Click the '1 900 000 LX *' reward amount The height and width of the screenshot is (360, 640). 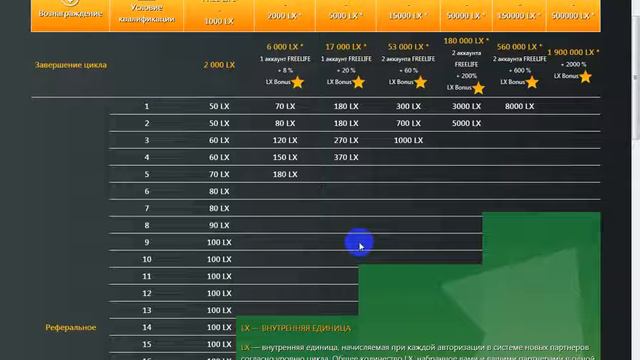pyautogui.click(x=573, y=52)
